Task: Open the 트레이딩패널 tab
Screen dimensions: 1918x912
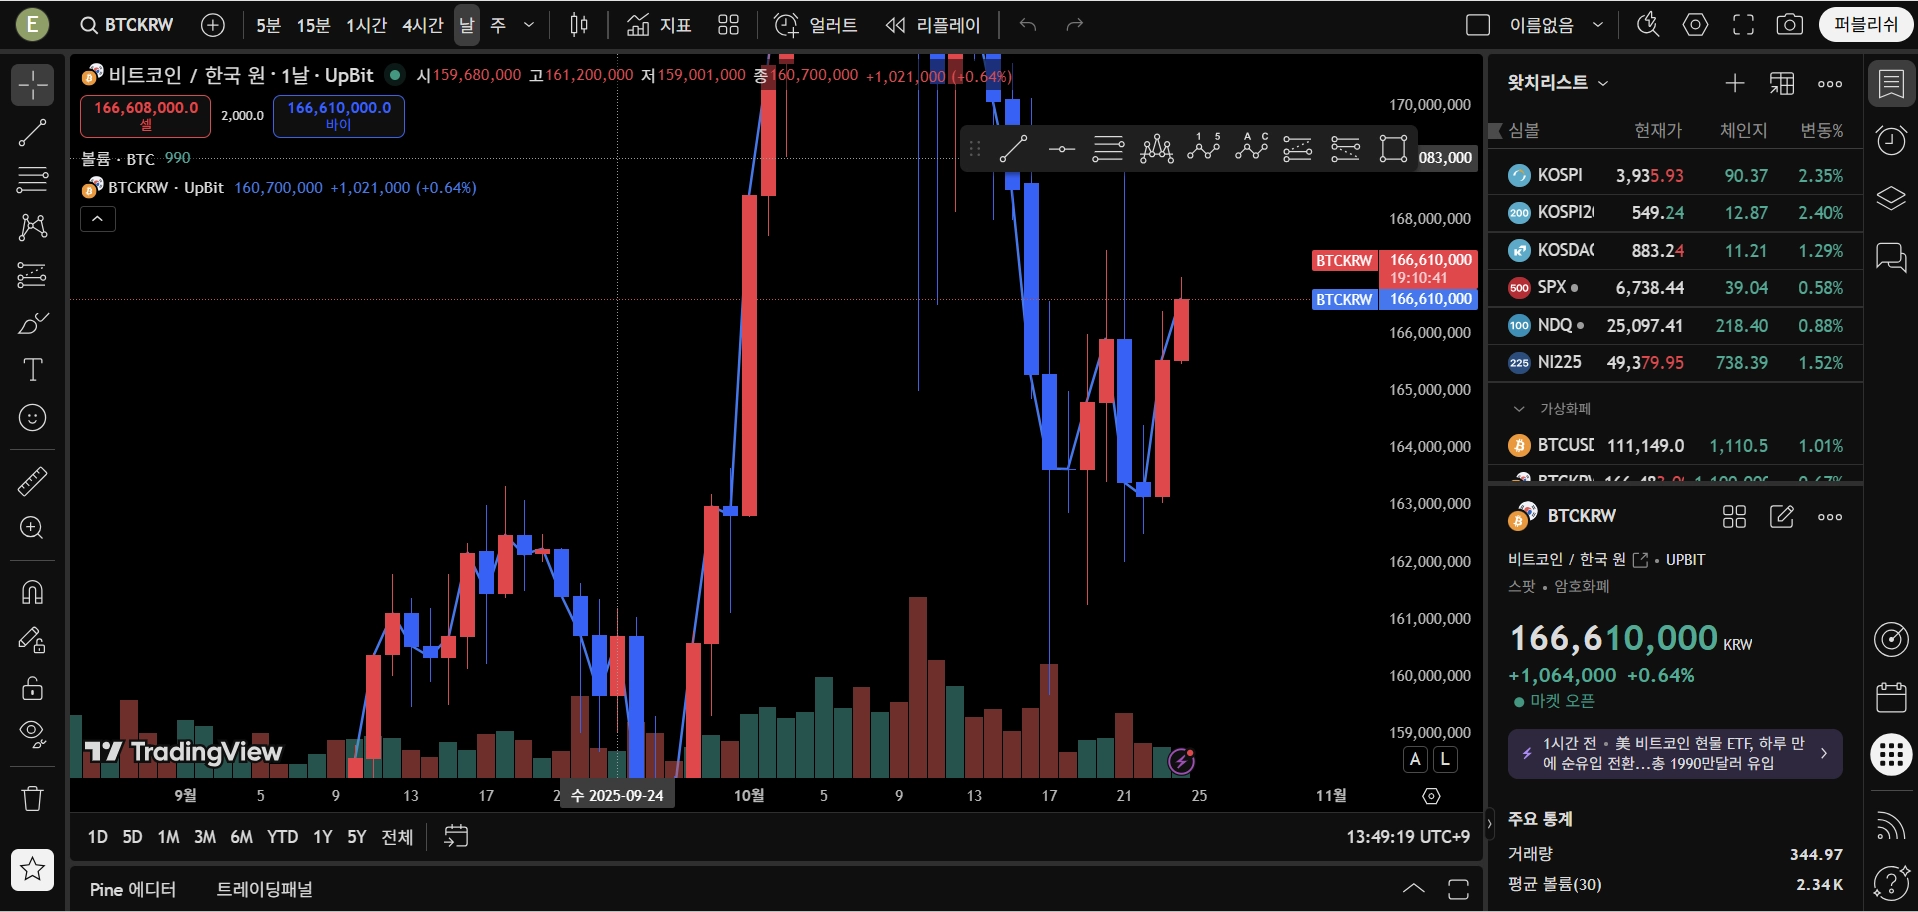Action: pyautogui.click(x=265, y=890)
